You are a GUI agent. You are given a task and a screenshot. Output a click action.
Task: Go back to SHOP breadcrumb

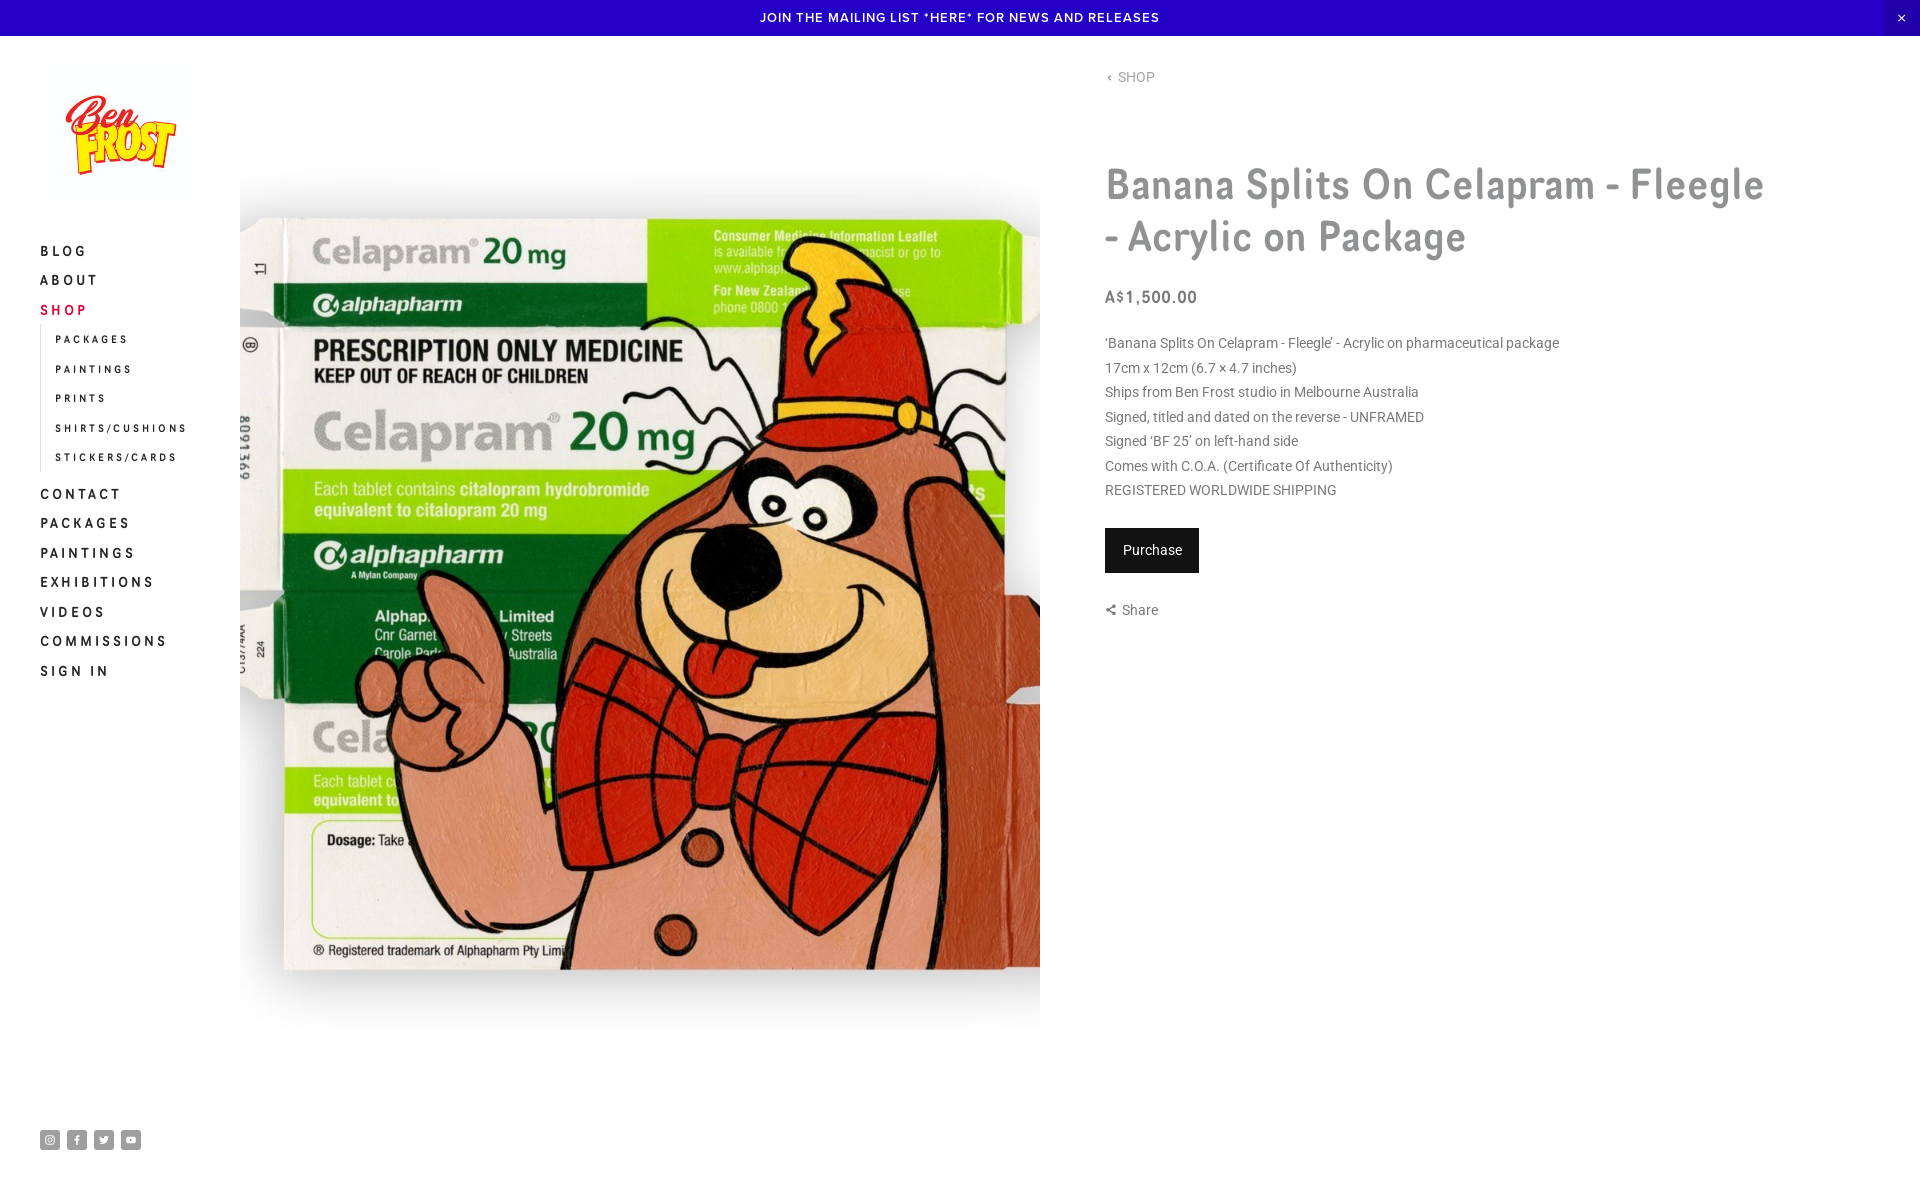[x=1131, y=77]
